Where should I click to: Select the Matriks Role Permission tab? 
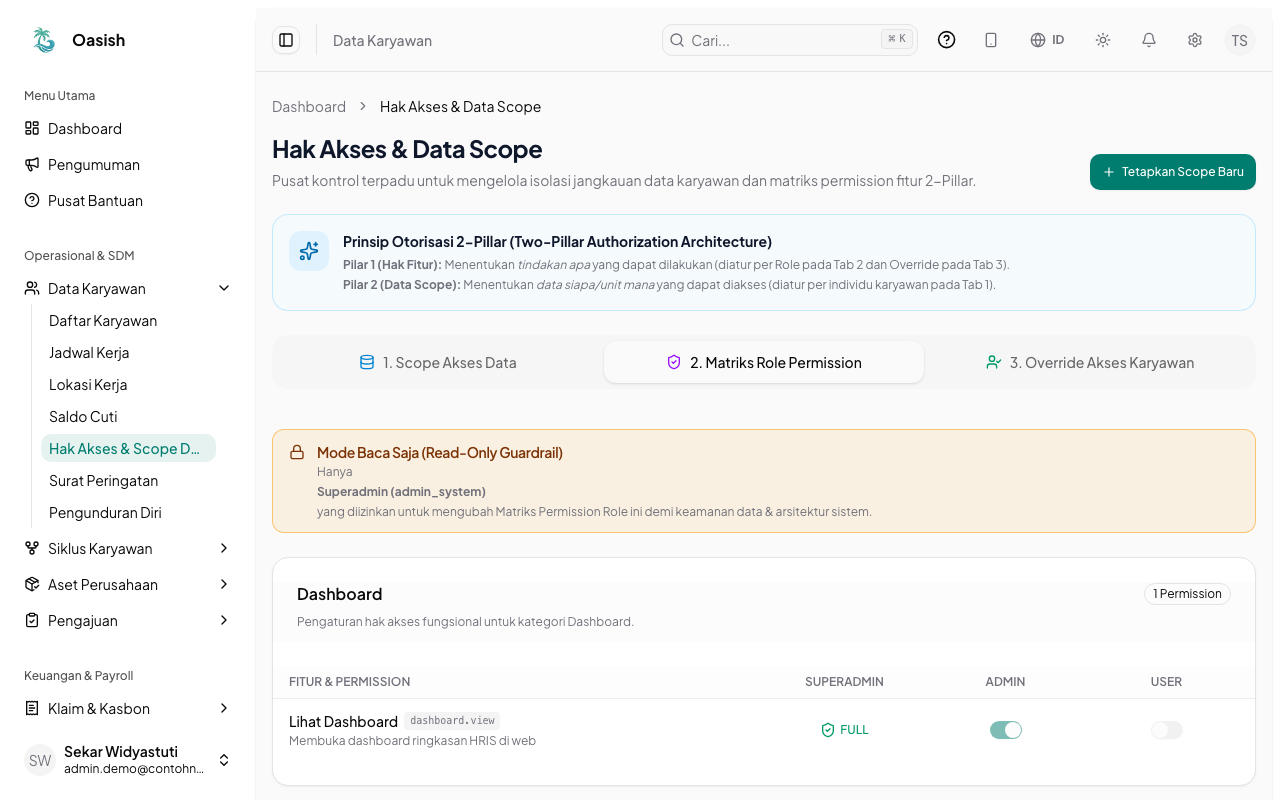(x=764, y=363)
